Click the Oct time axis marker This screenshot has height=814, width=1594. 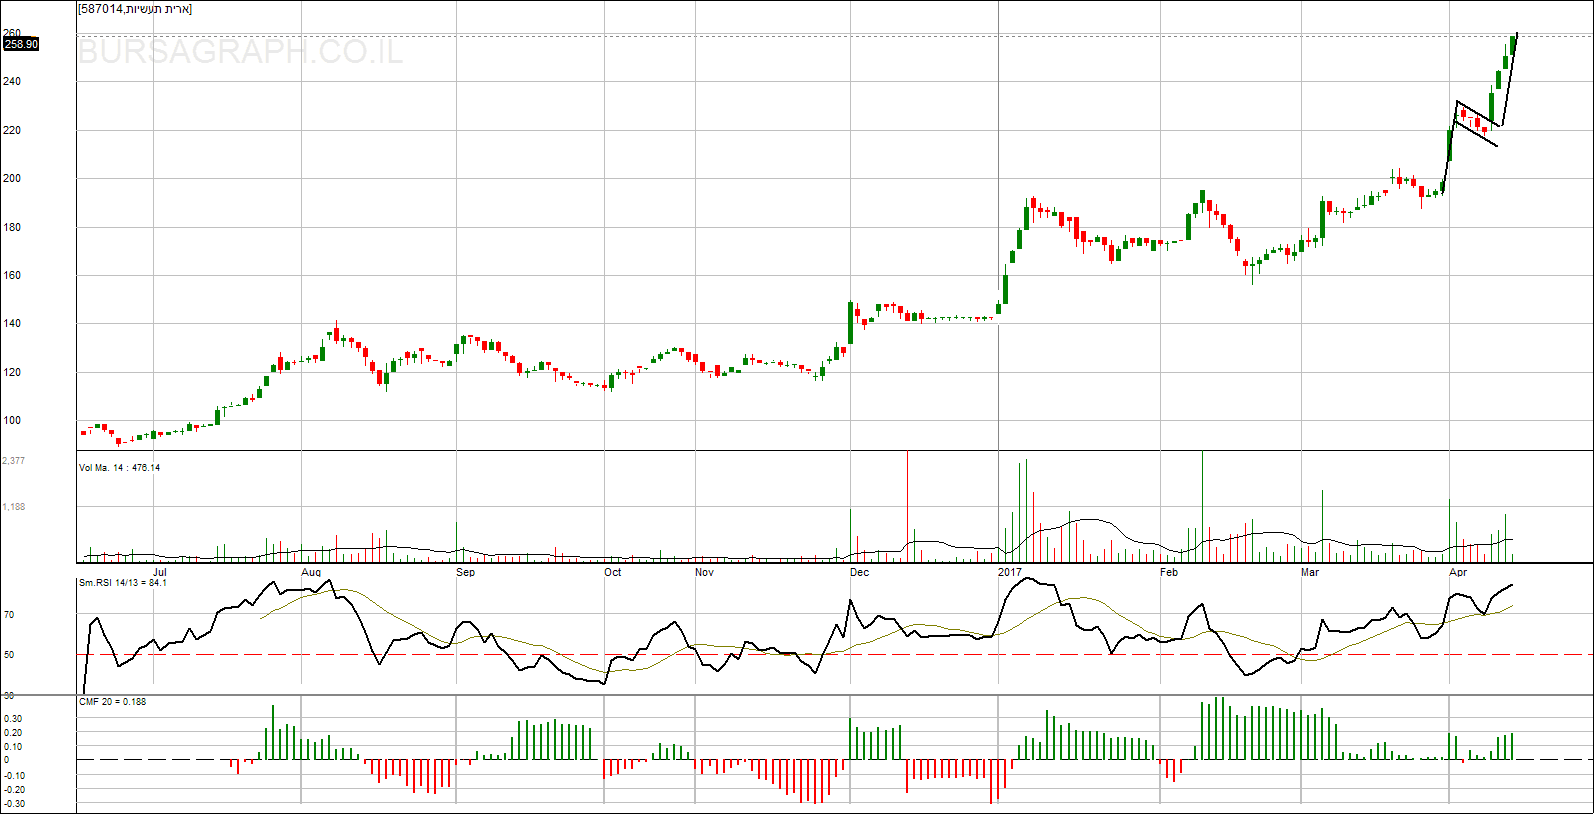[x=612, y=573]
